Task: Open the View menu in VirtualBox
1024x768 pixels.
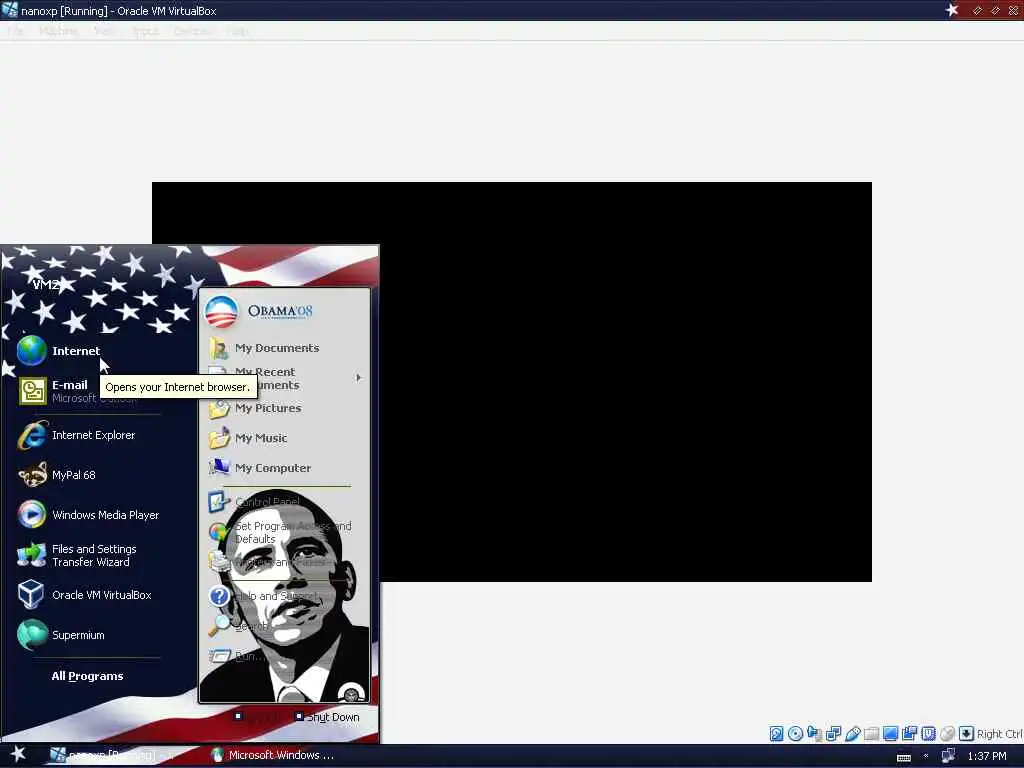Action: (x=104, y=31)
